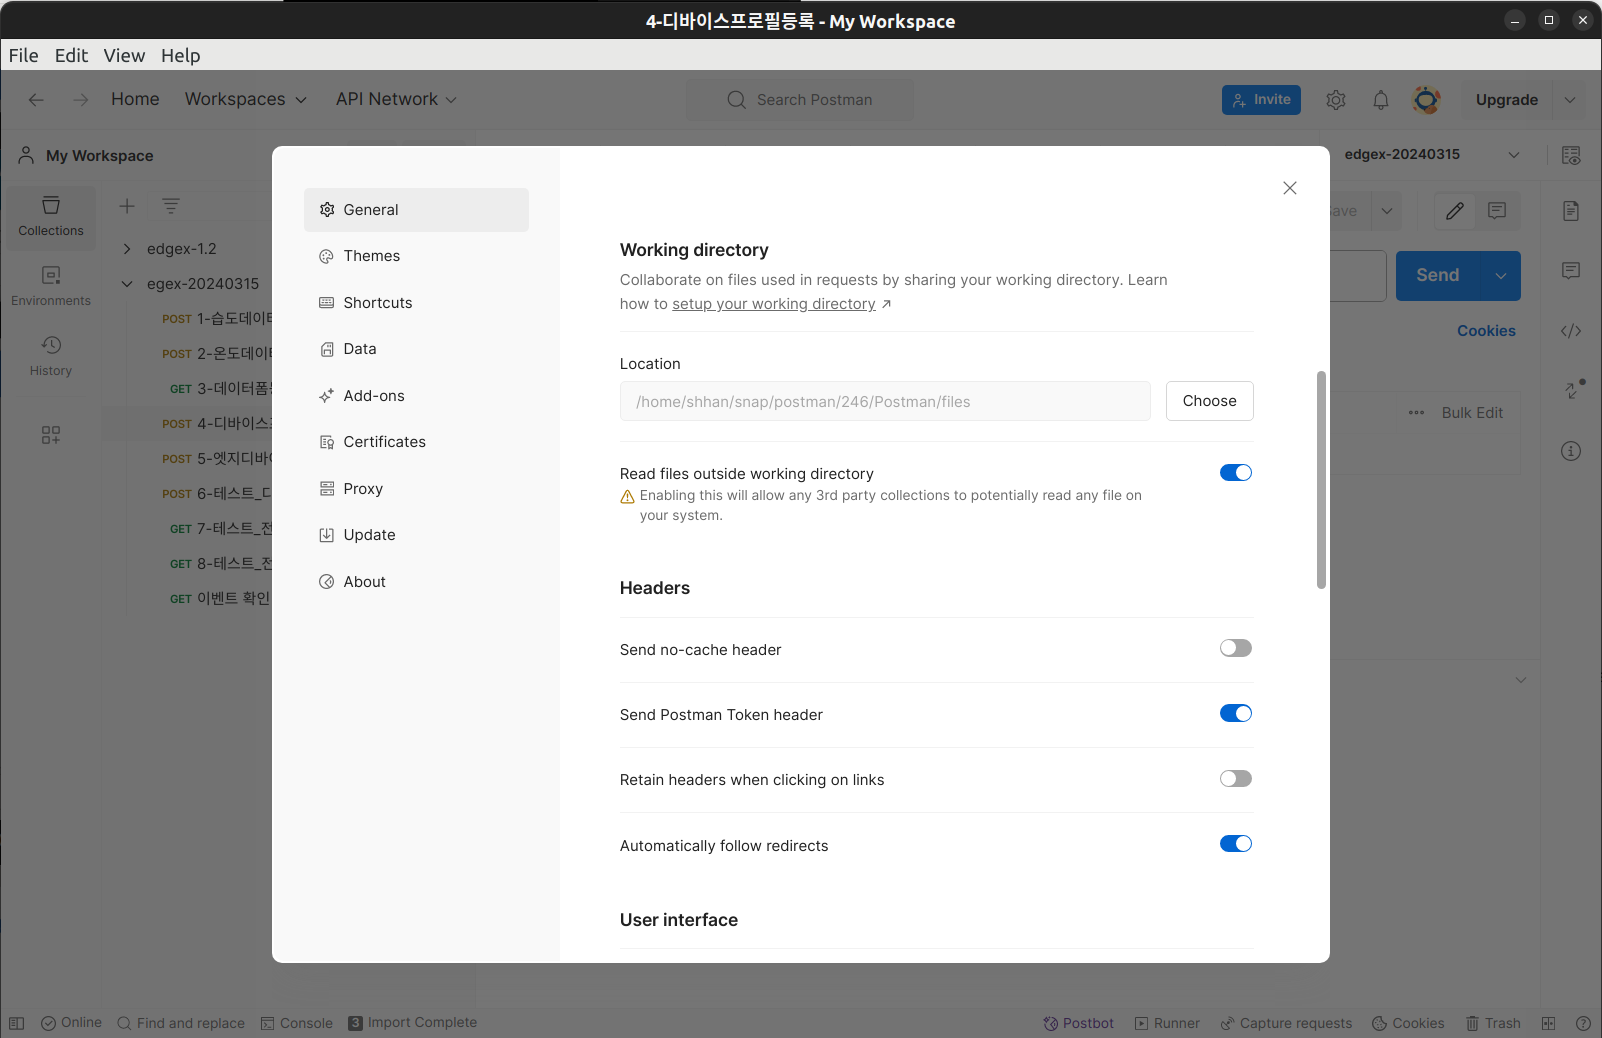The height and width of the screenshot is (1038, 1602).
Task: Open the Shortcuts settings section
Action: pyautogui.click(x=416, y=303)
